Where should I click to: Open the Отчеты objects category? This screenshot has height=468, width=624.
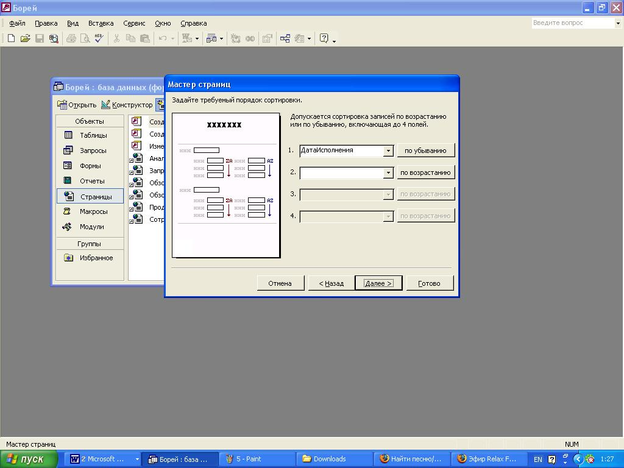pyautogui.click(x=92, y=181)
